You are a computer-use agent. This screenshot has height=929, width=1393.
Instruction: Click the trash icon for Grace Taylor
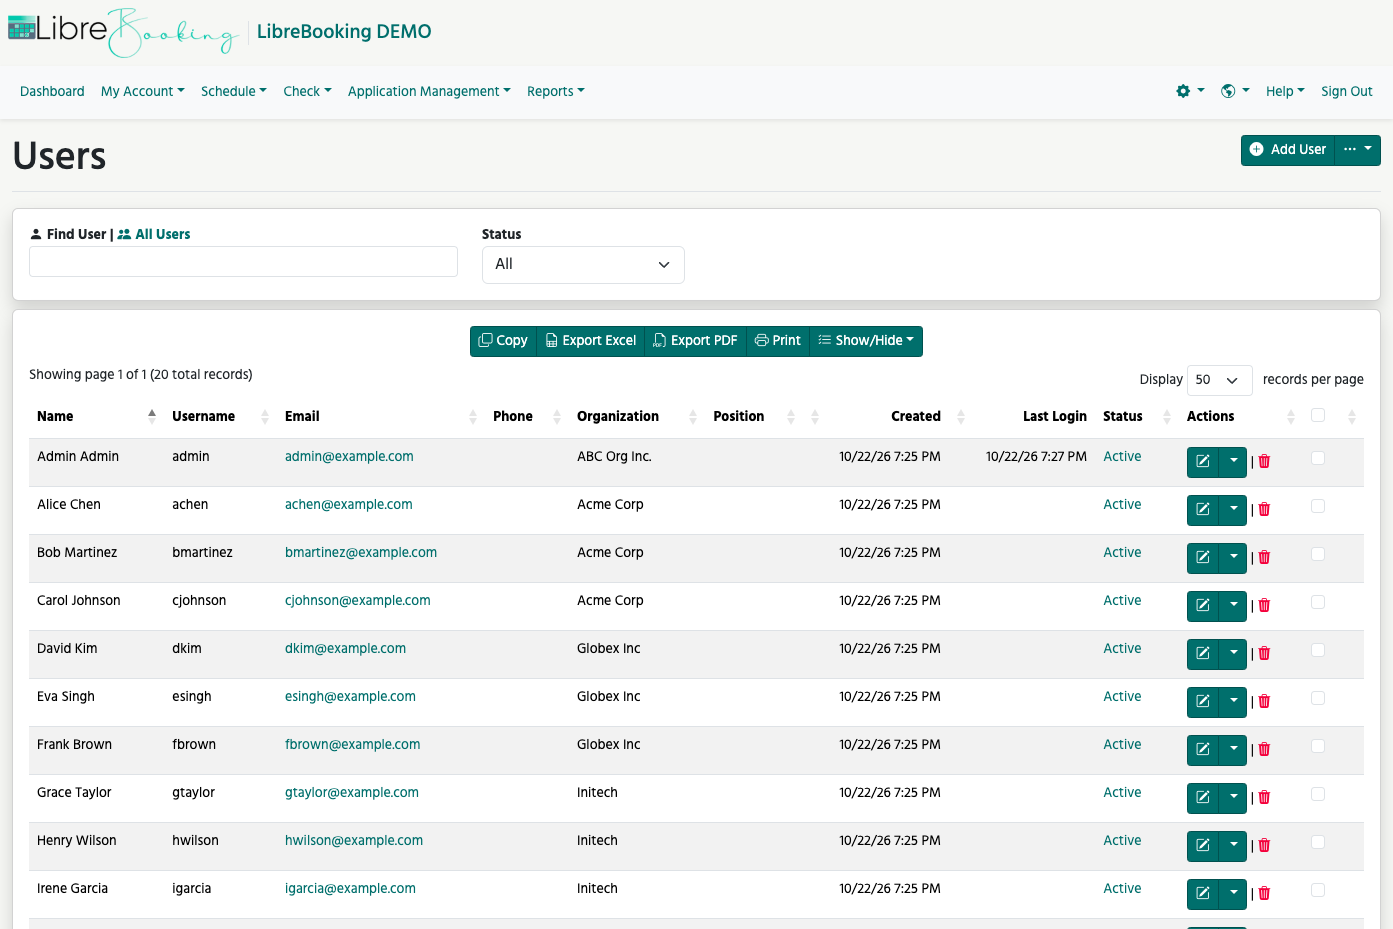pos(1264,797)
